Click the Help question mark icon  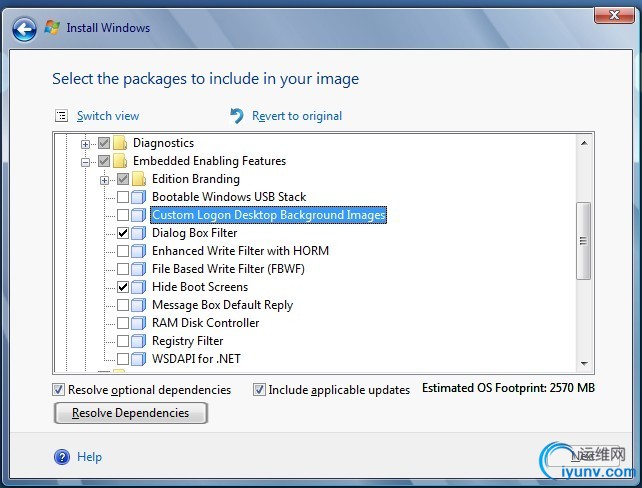click(62, 456)
